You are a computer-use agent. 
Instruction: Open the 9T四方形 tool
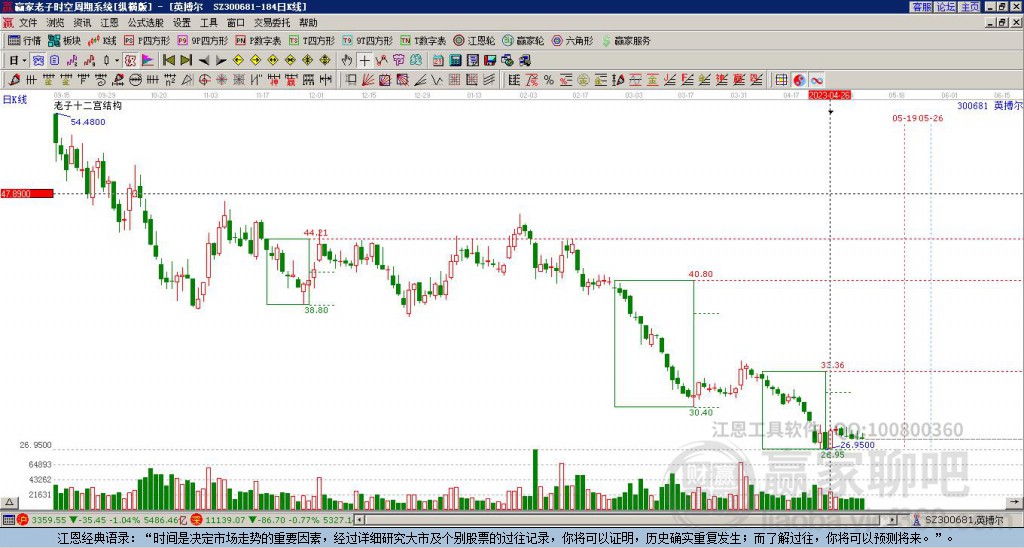[x=367, y=40]
